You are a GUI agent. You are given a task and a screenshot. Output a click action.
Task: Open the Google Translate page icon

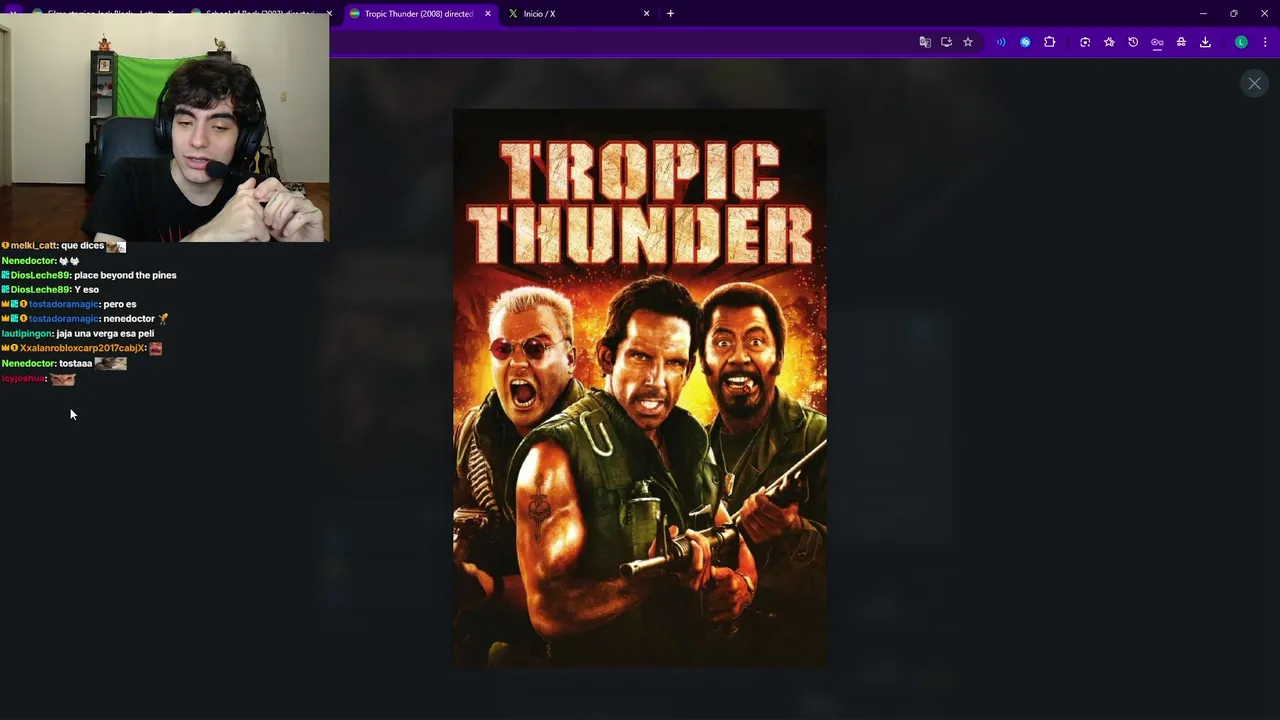click(x=925, y=42)
